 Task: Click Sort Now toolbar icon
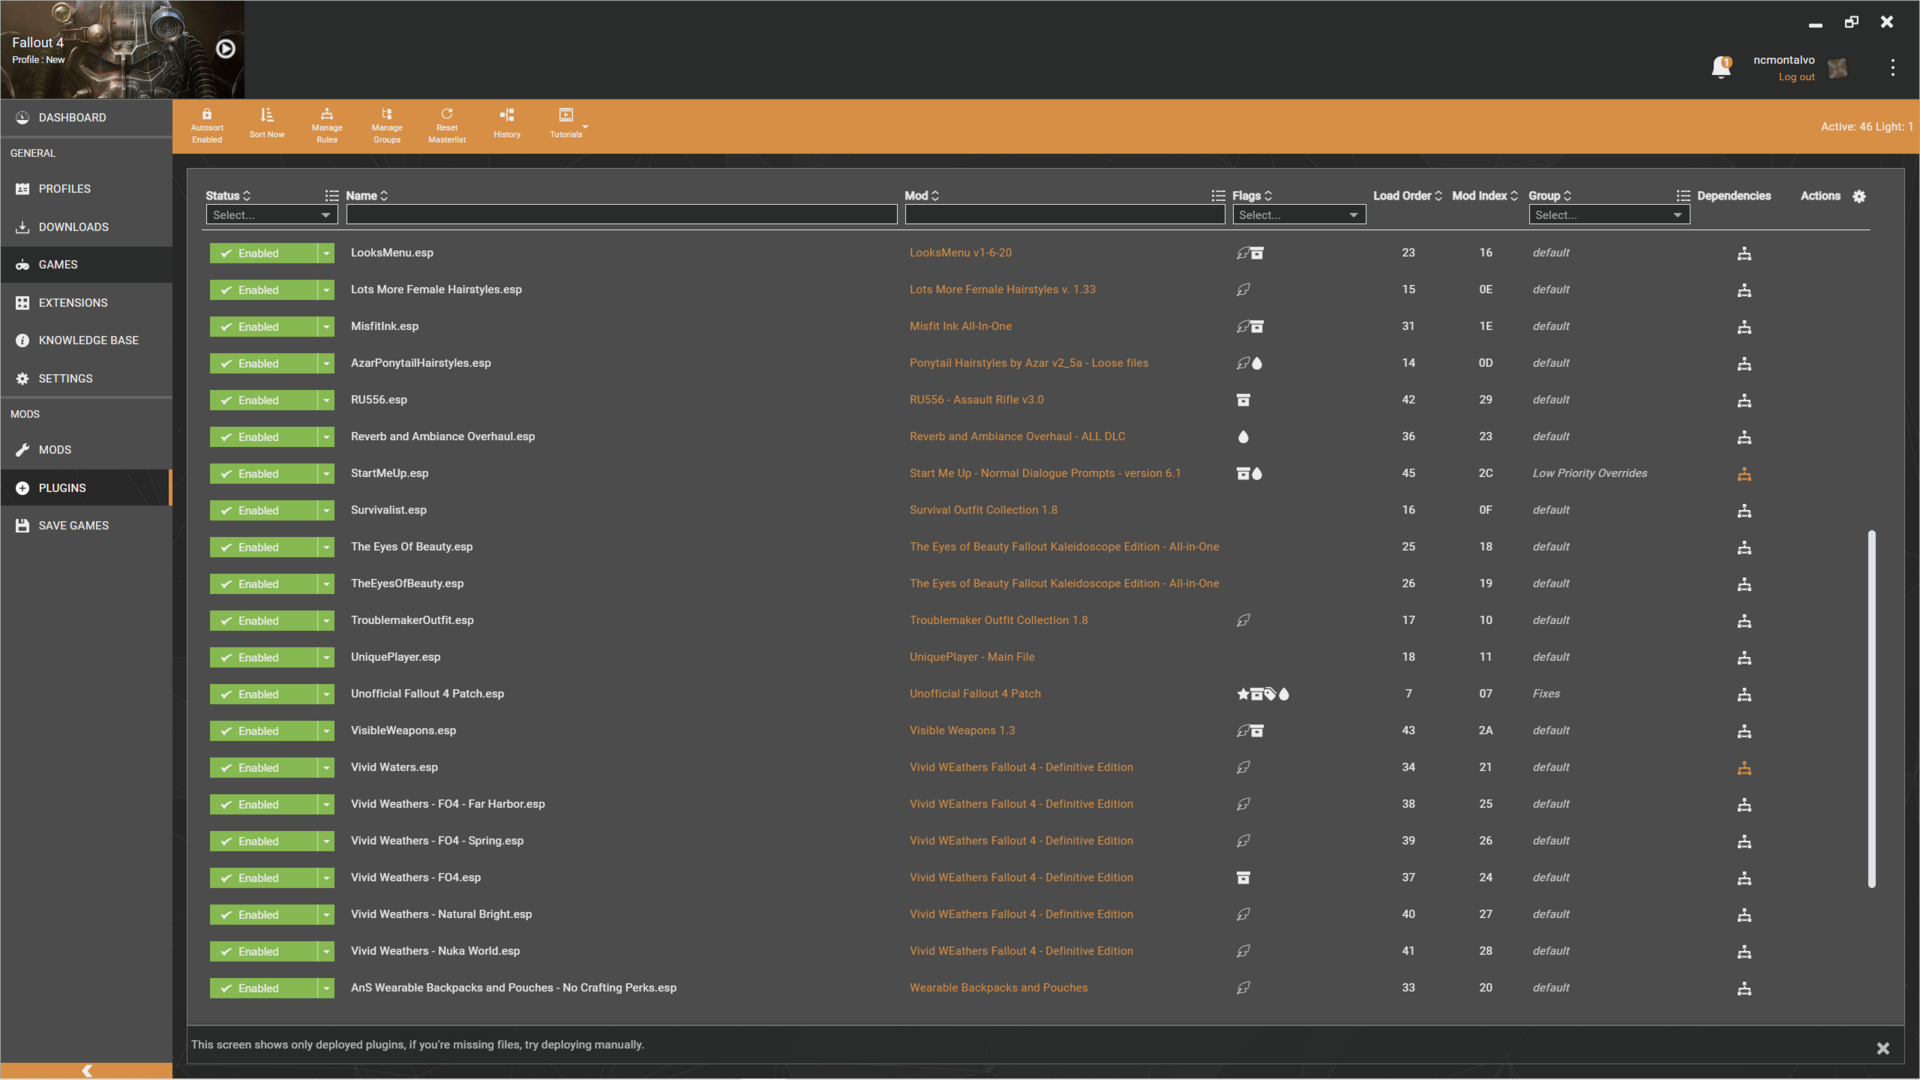click(267, 115)
